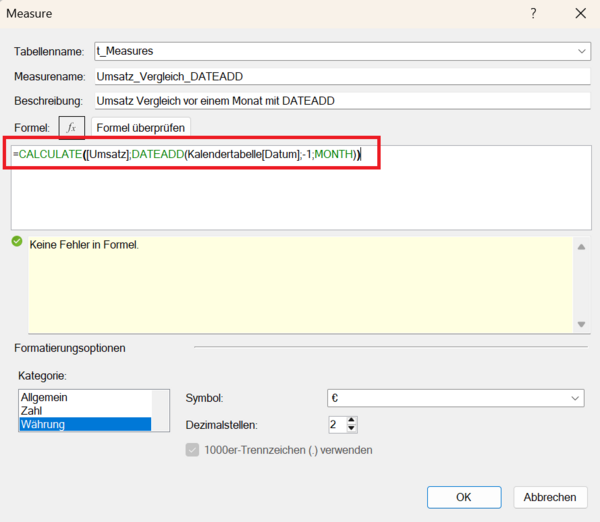Click in the DAX formula editor area
Image resolution: width=600 pixels, height=522 pixels.
tap(300, 200)
